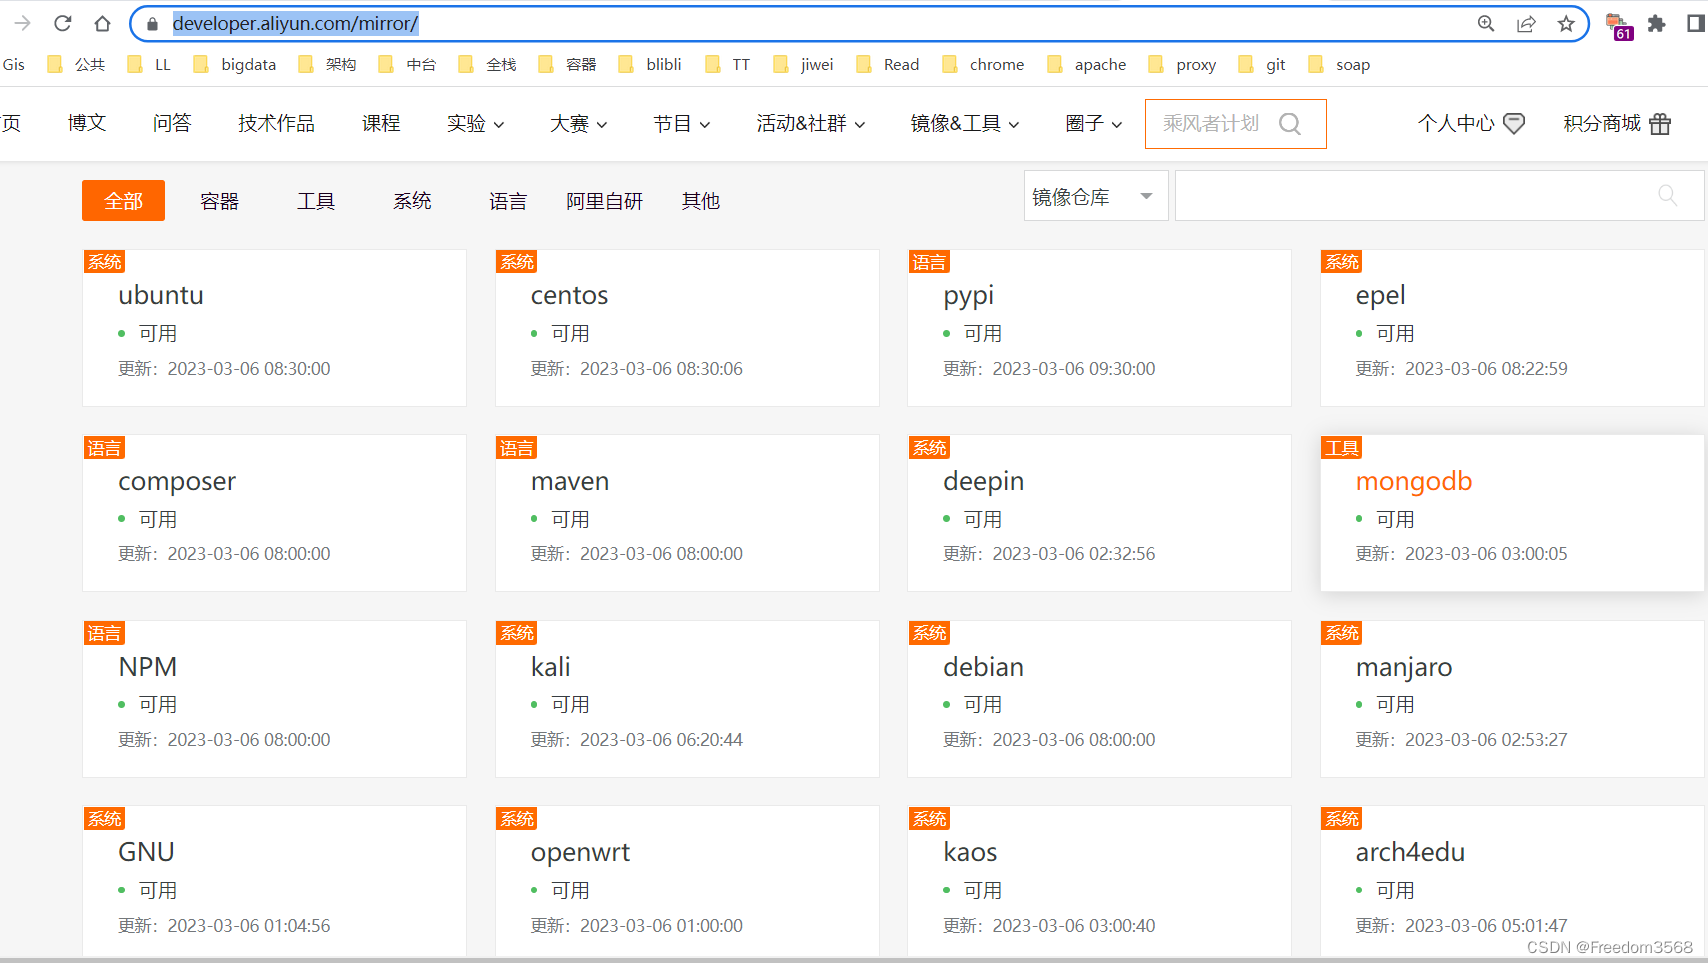Select the 全部 category tab
The image size is (1708, 963).
[x=123, y=201]
